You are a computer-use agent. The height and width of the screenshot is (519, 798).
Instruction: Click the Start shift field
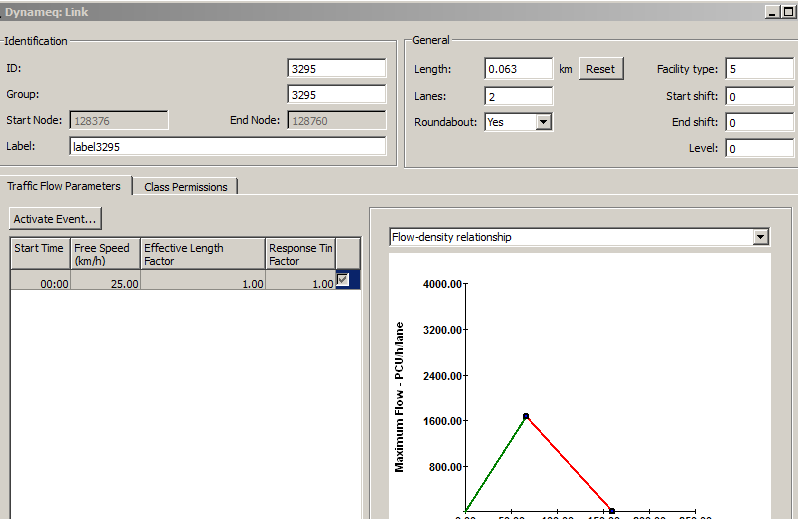click(759, 96)
